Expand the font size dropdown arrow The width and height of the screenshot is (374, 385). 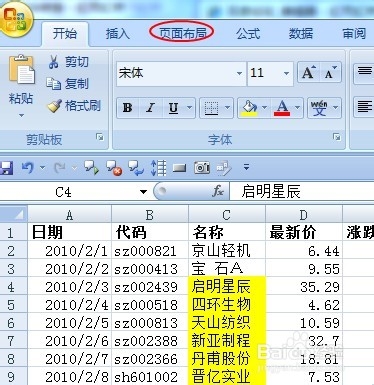286,73
